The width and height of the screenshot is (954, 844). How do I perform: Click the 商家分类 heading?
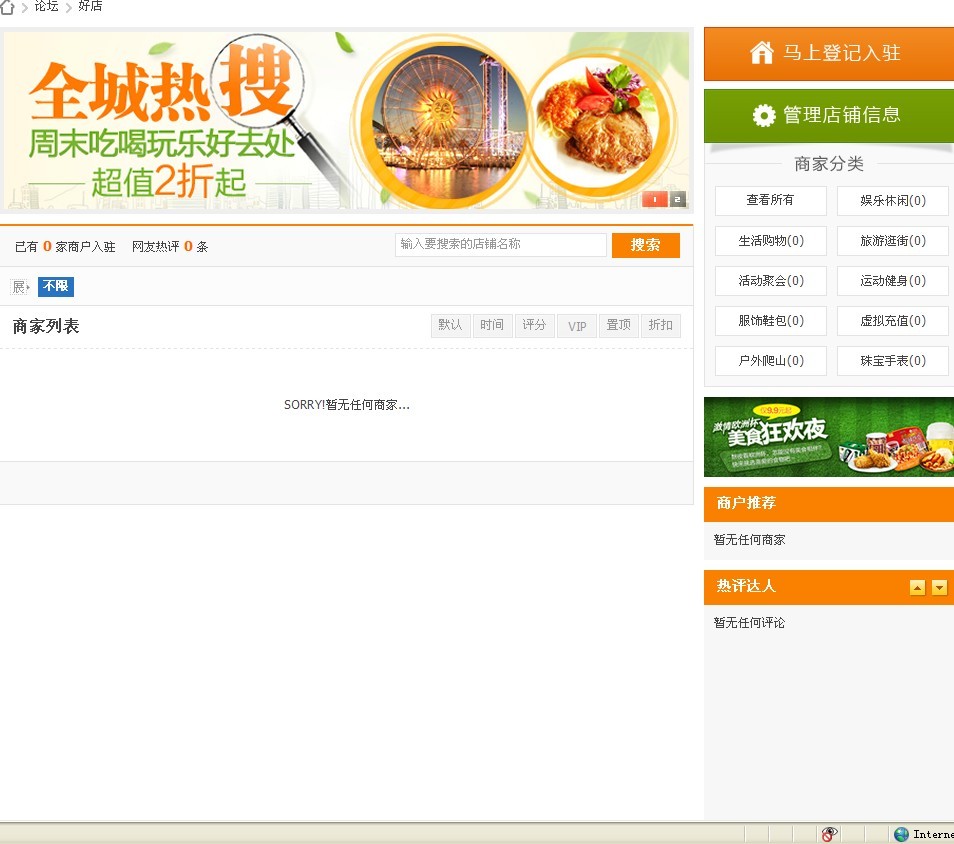(829, 164)
